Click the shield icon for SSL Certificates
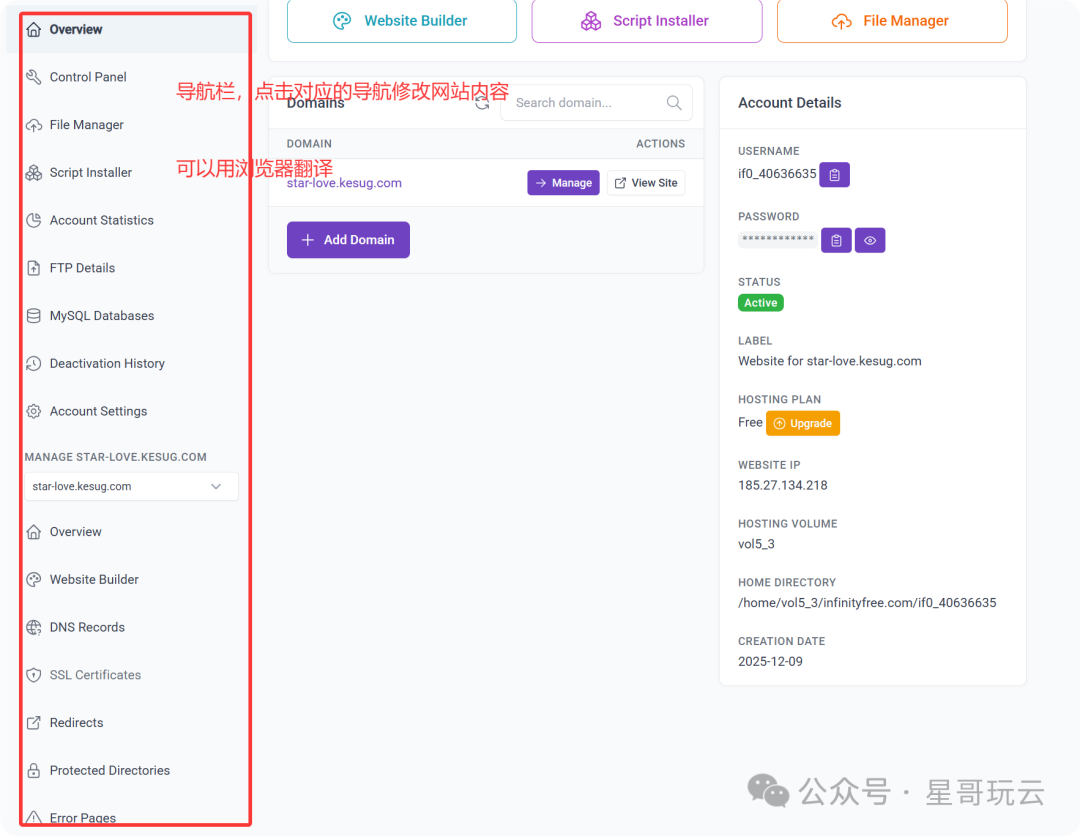 coord(34,676)
